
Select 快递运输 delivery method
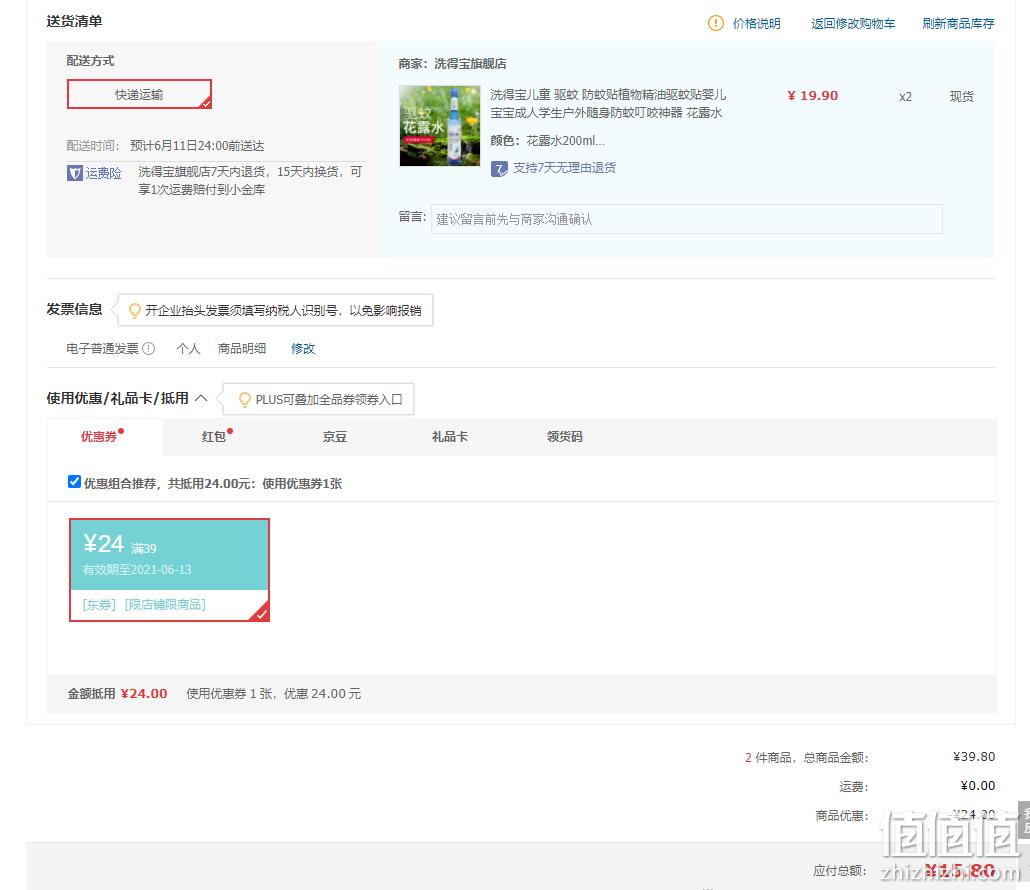tap(139, 94)
